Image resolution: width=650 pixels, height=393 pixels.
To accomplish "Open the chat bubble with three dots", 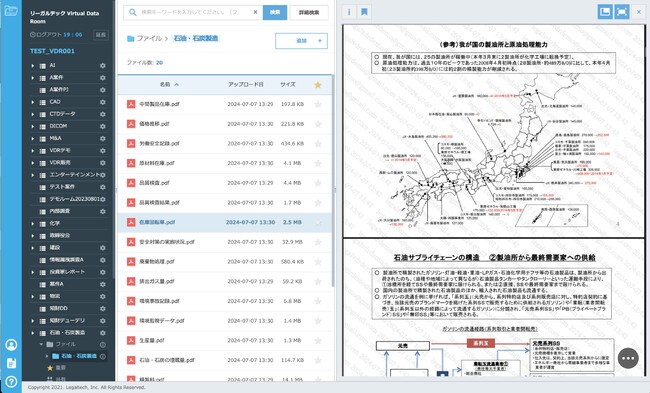I will click(628, 359).
